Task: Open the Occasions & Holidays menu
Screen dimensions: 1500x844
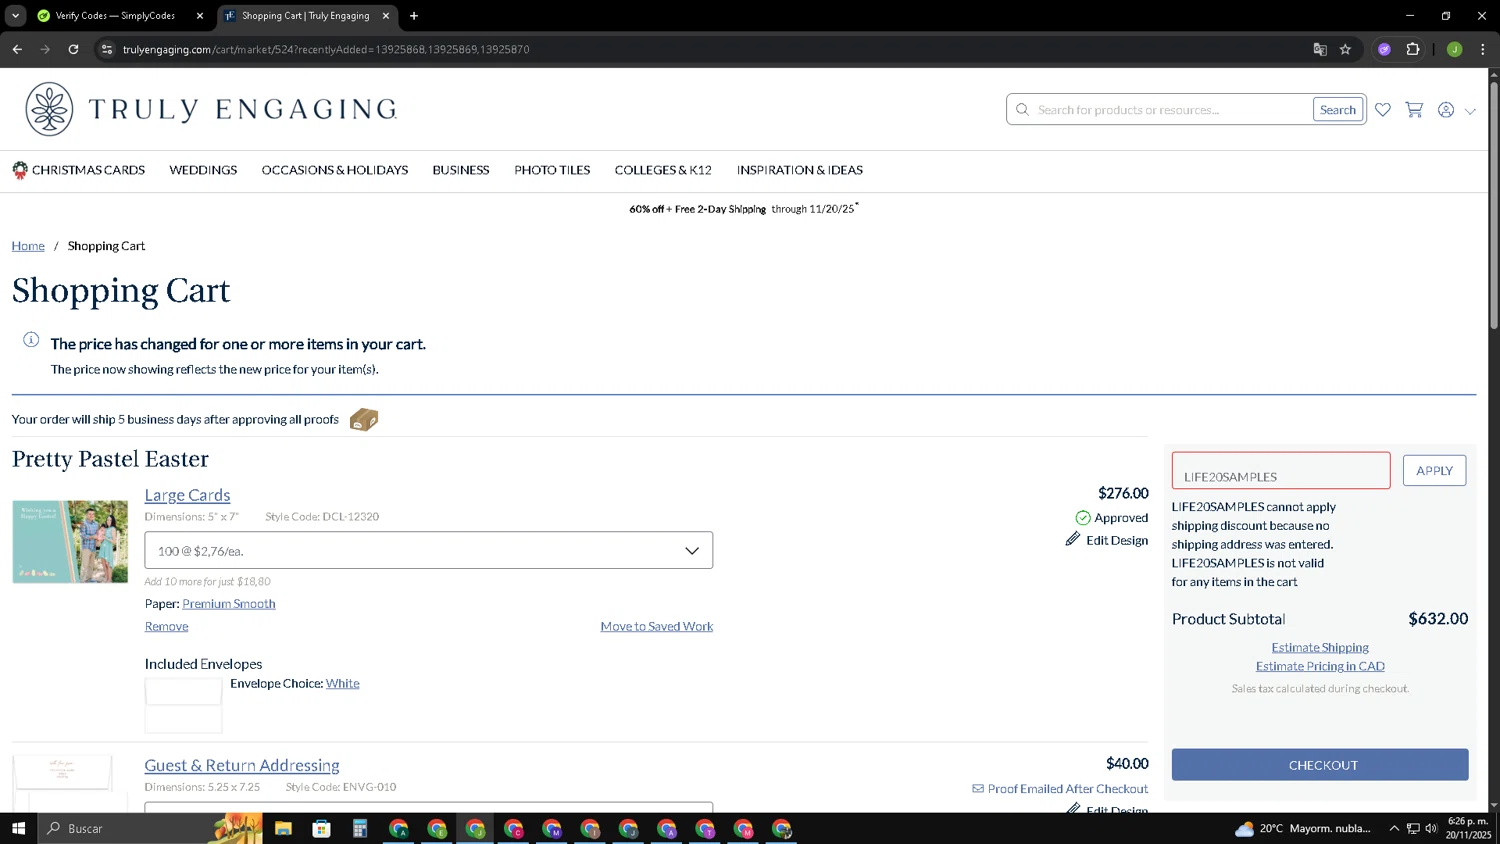Action: [335, 170]
